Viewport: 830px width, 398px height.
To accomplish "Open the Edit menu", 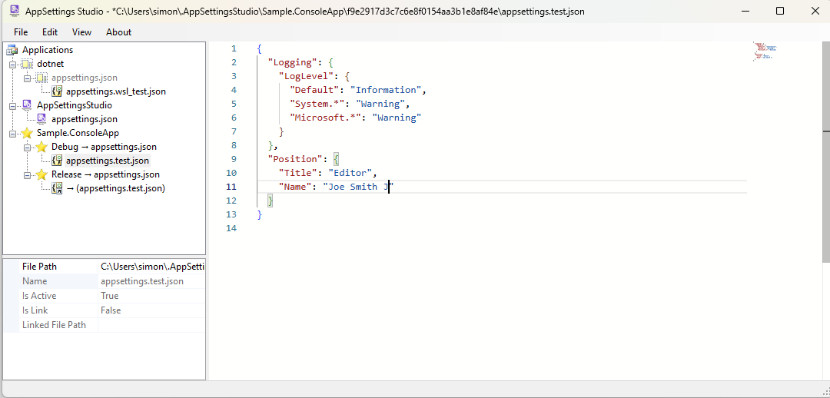I will [50, 32].
